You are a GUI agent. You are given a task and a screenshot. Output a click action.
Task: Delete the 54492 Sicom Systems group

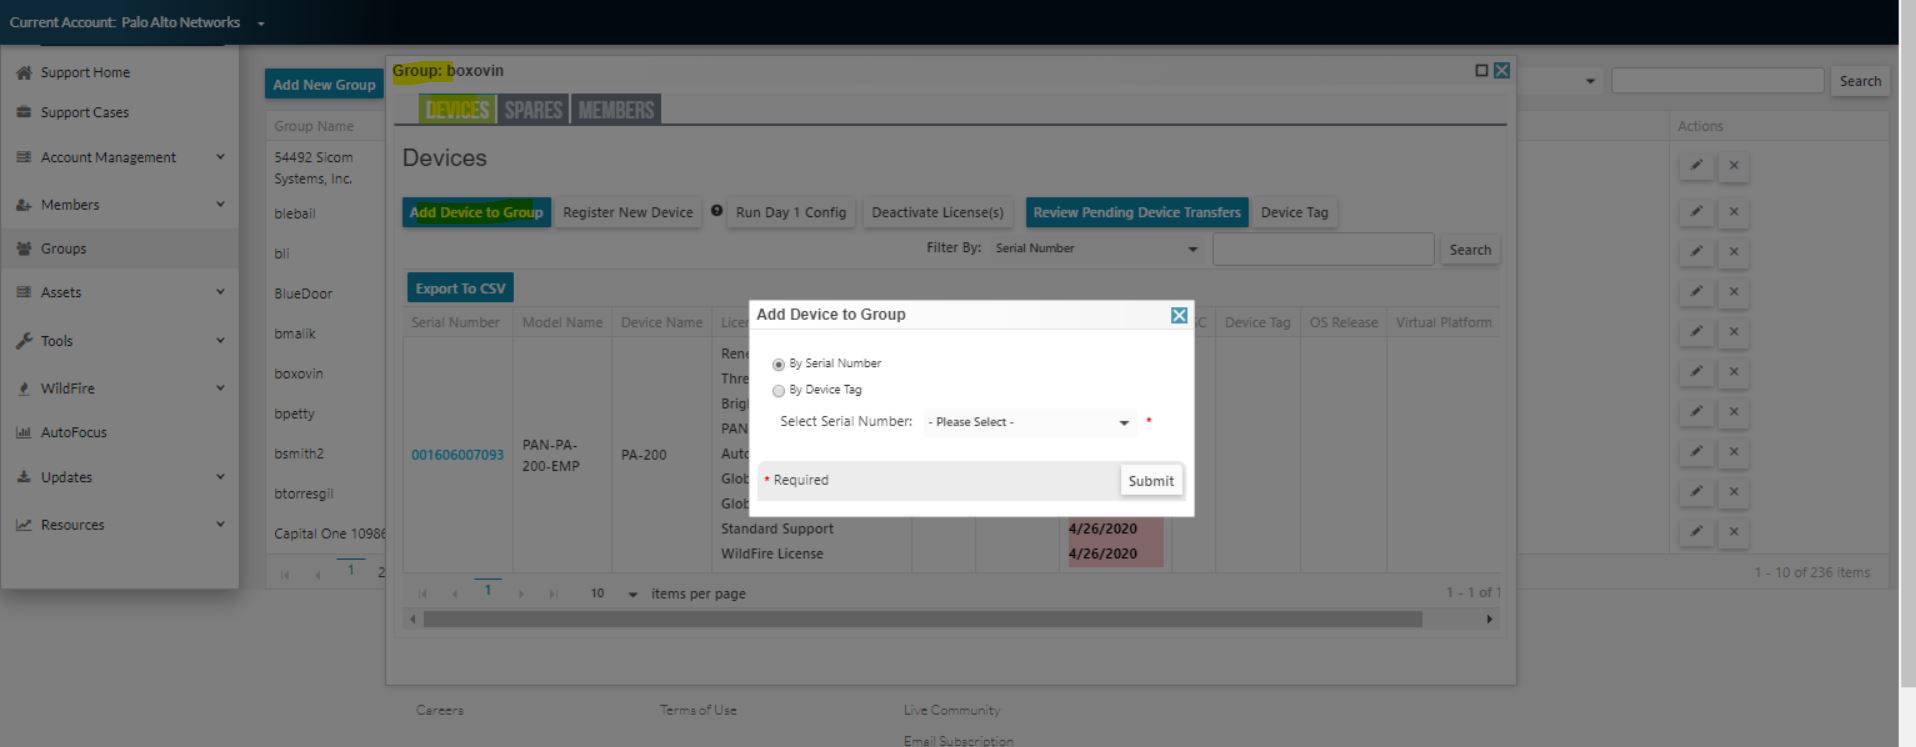pos(1734,166)
